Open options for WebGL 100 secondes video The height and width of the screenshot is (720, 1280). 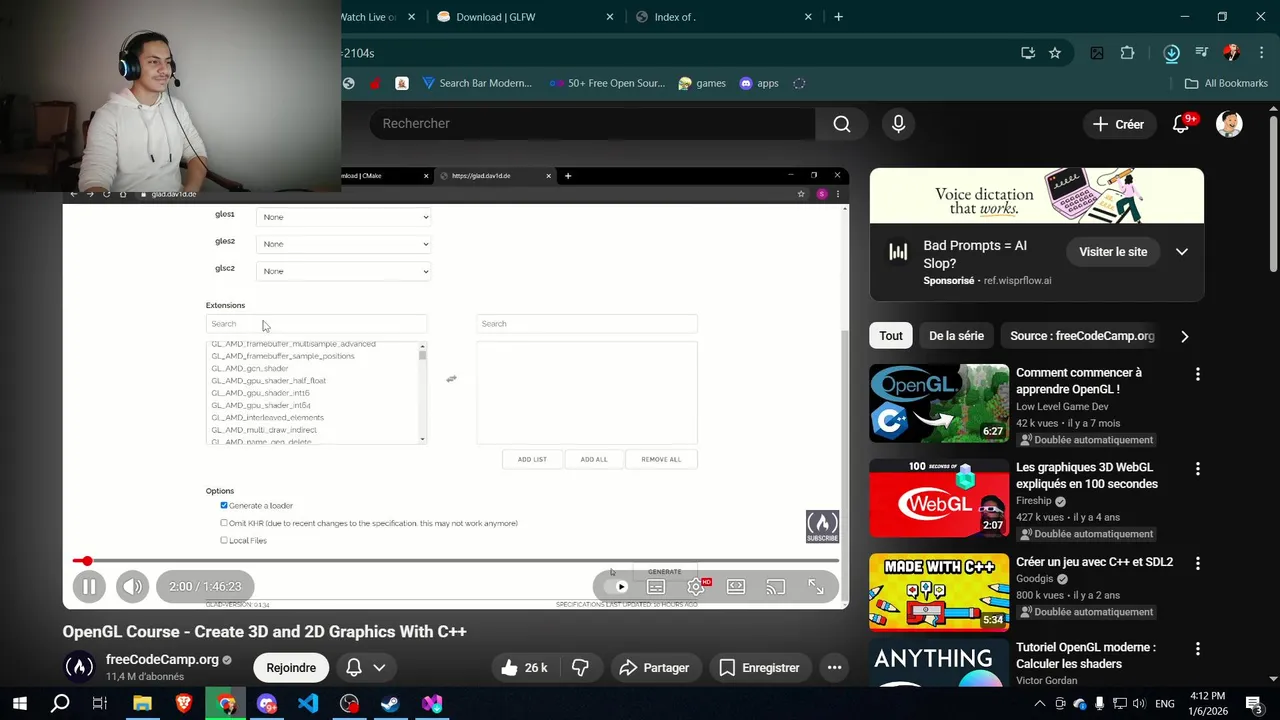pyautogui.click(x=1197, y=468)
